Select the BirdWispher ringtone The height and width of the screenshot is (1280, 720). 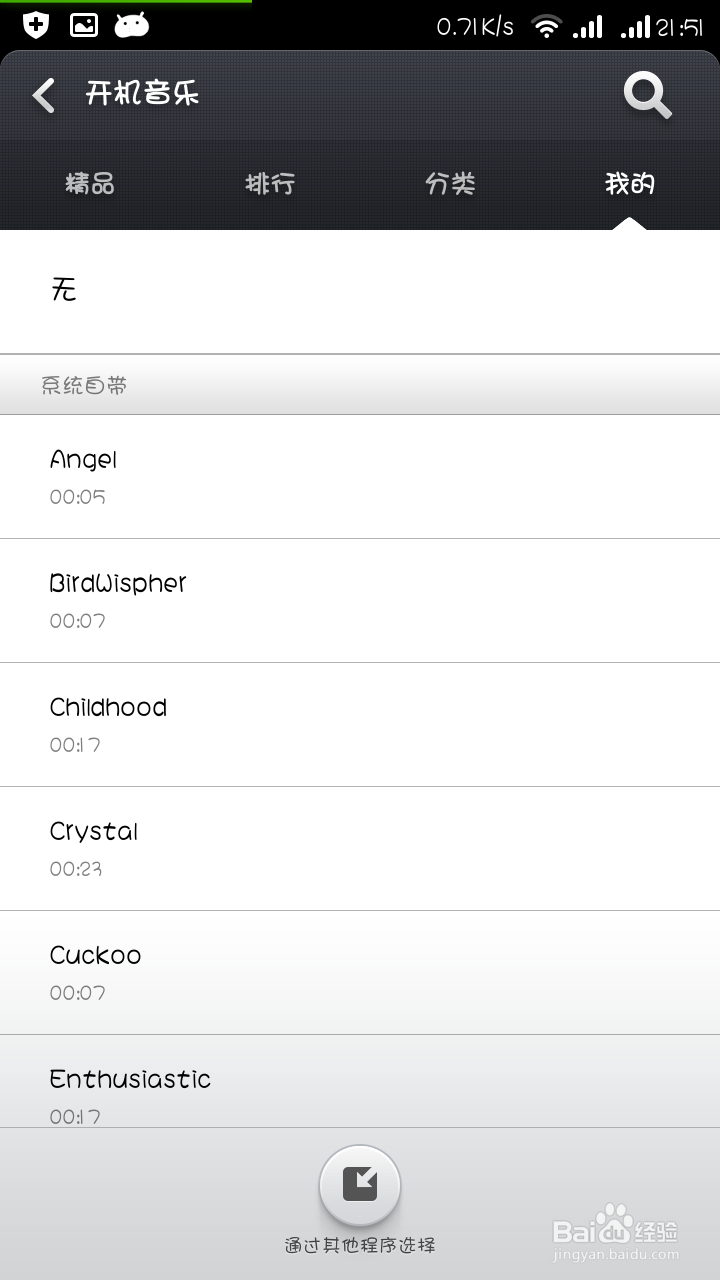(x=360, y=601)
